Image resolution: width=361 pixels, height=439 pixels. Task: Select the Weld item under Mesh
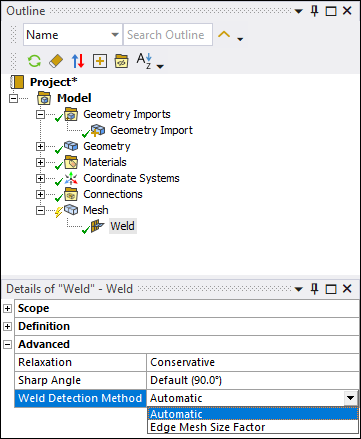point(122,226)
